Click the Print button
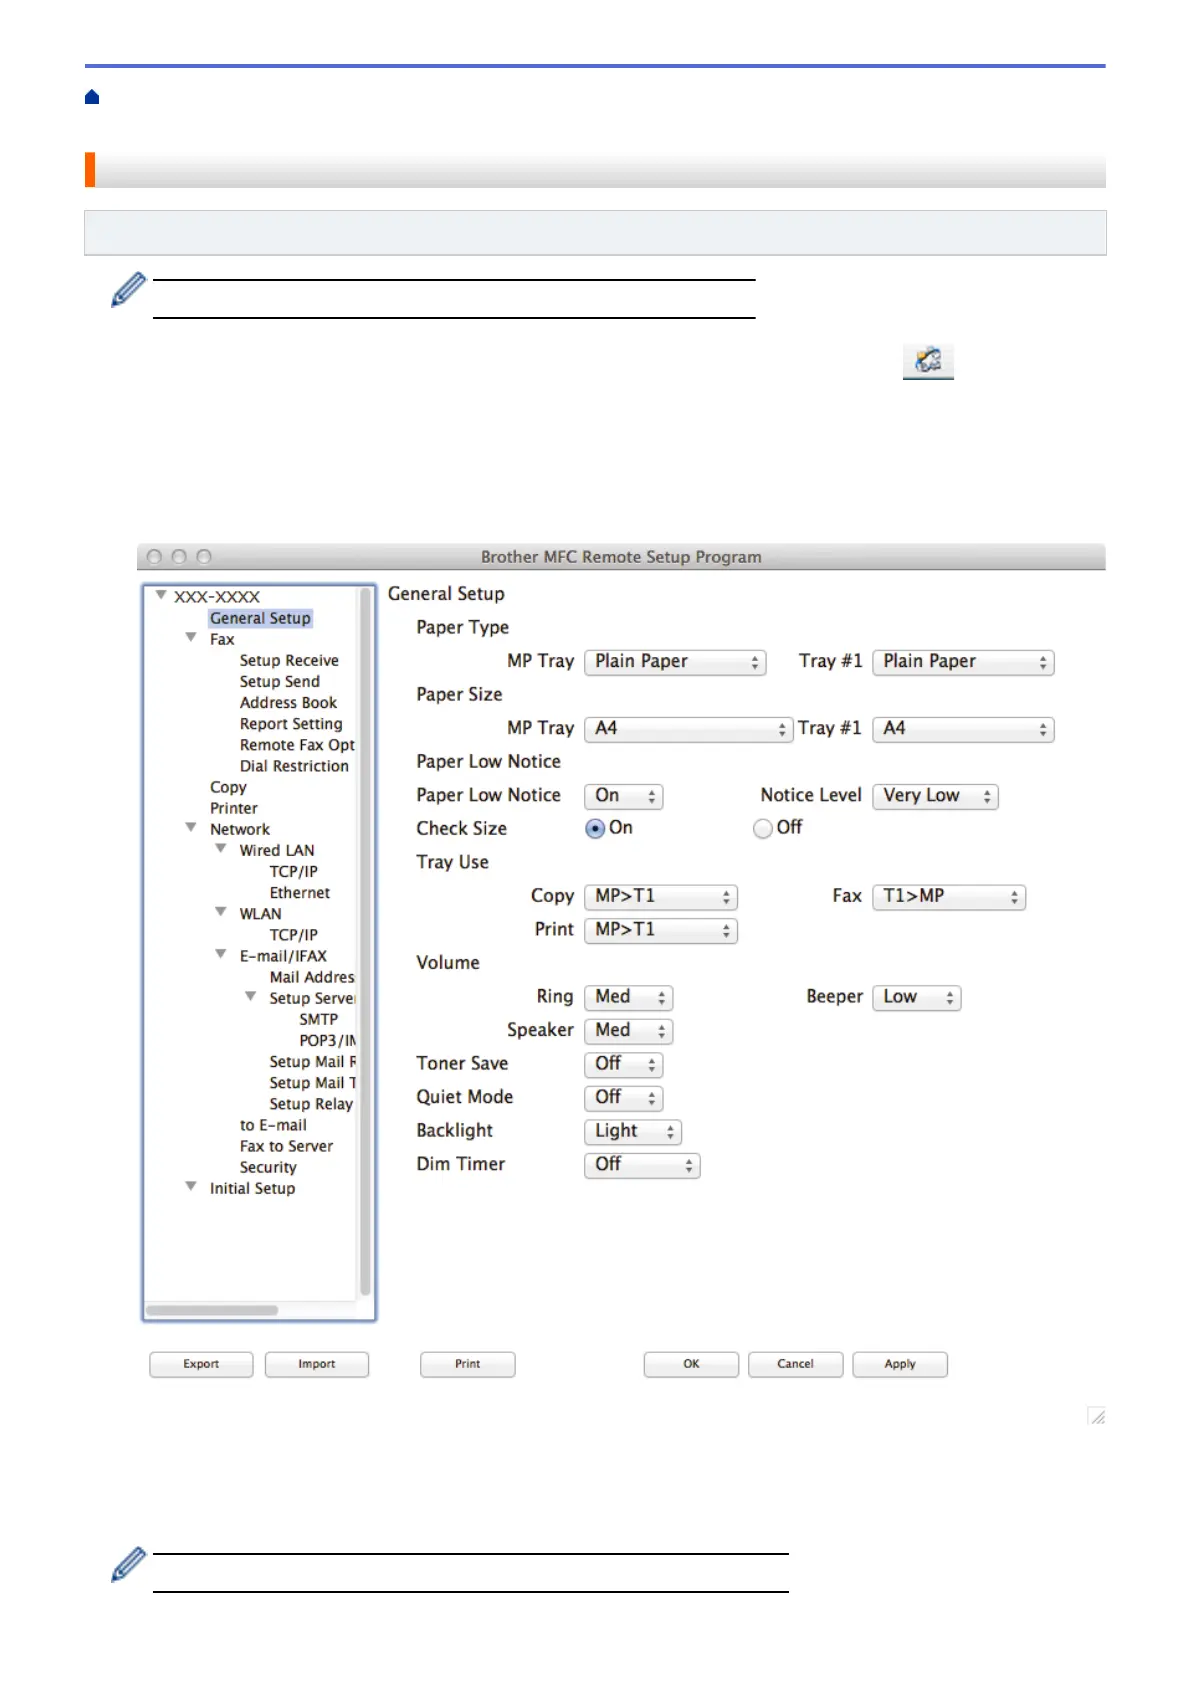The width and height of the screenshot is (1191, 1684). coord(468,1364)
